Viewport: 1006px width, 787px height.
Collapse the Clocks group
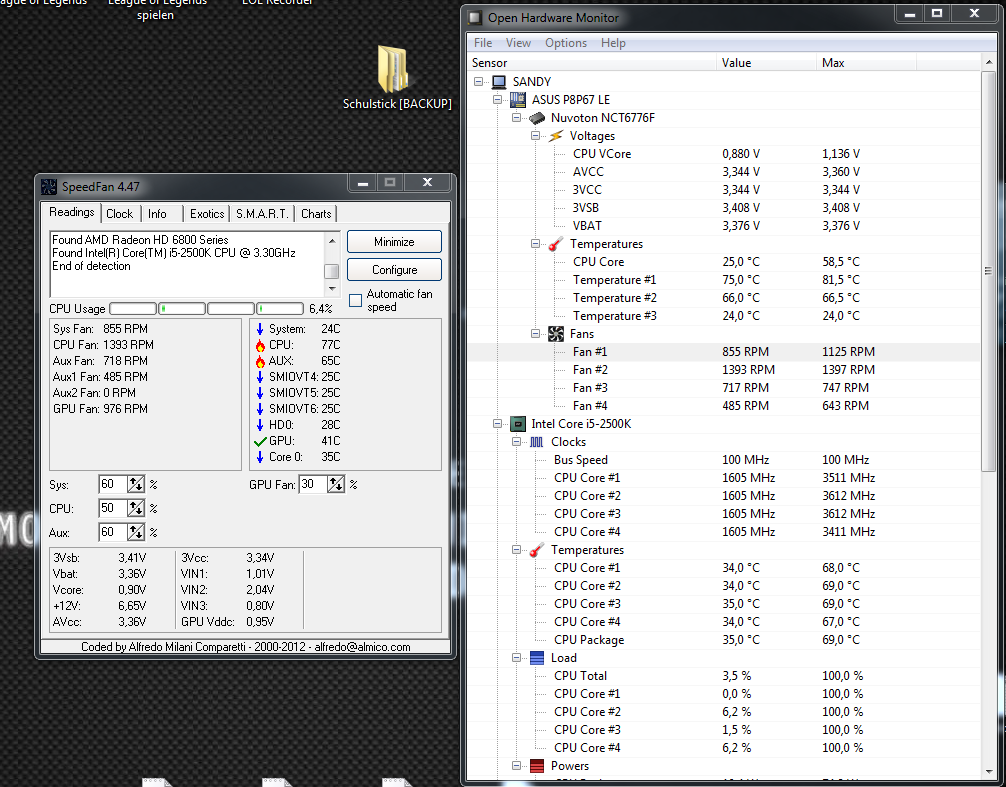(516, 442)
